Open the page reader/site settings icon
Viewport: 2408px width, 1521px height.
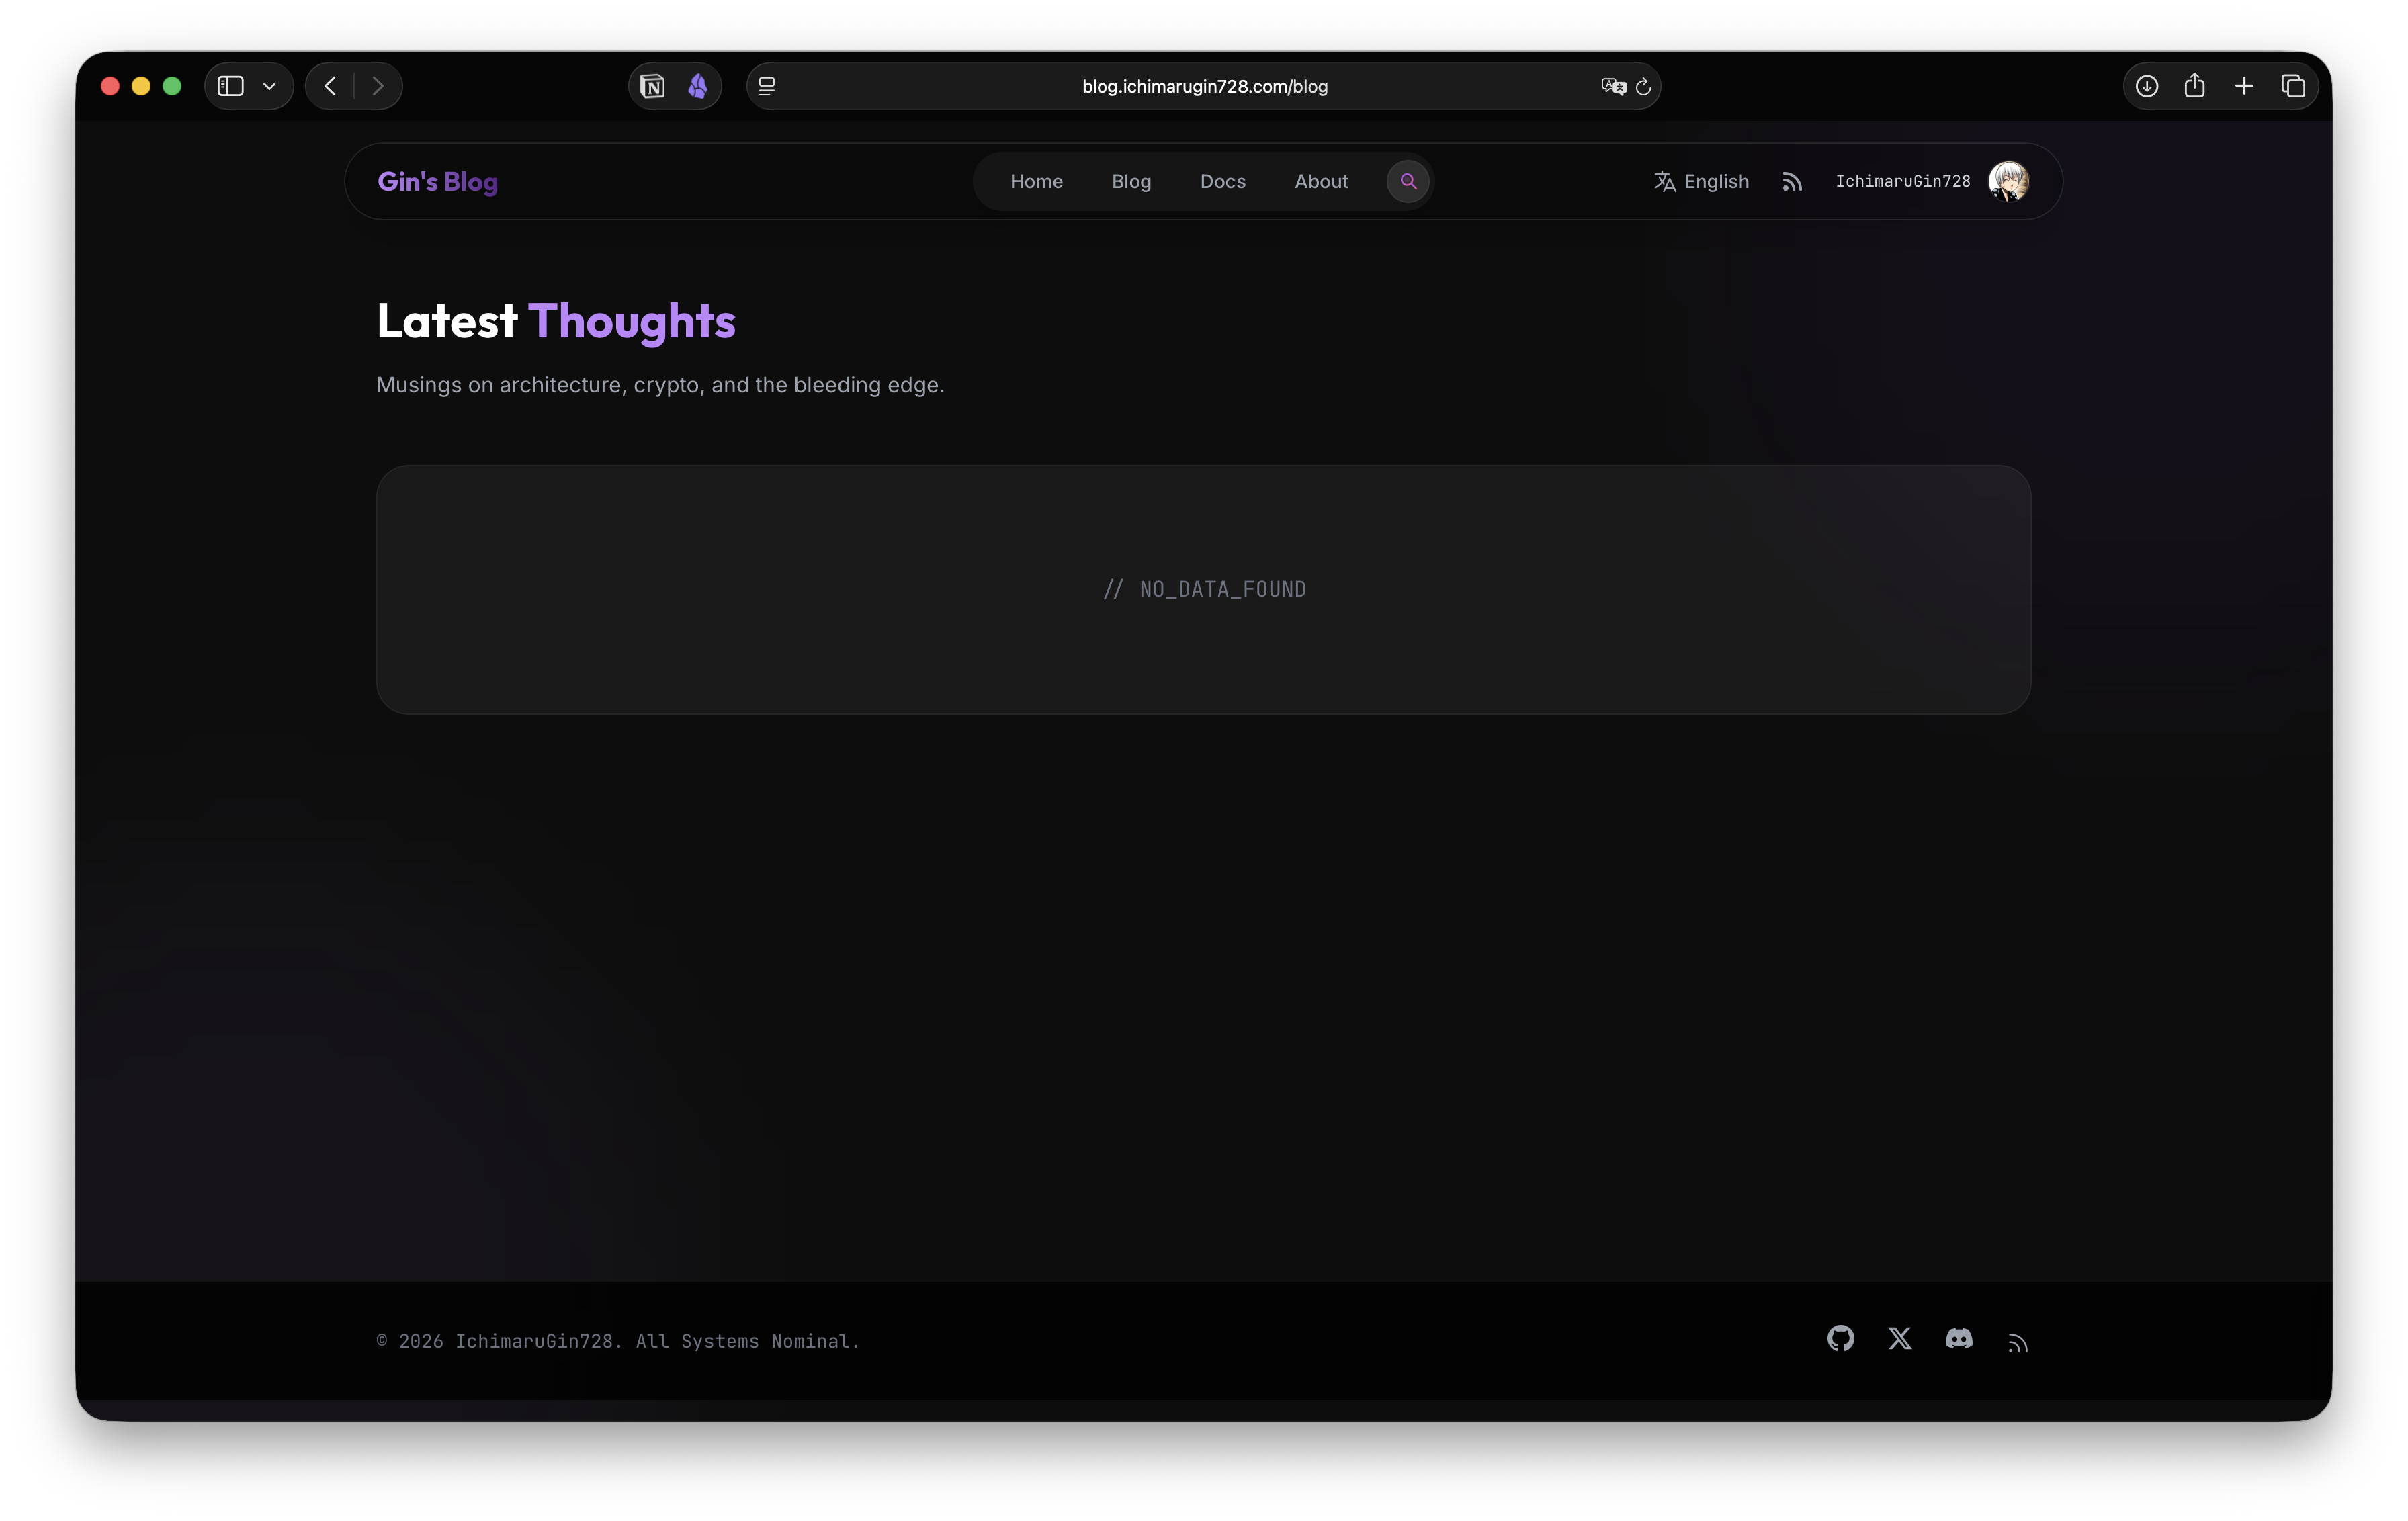(x=767, y=86)
